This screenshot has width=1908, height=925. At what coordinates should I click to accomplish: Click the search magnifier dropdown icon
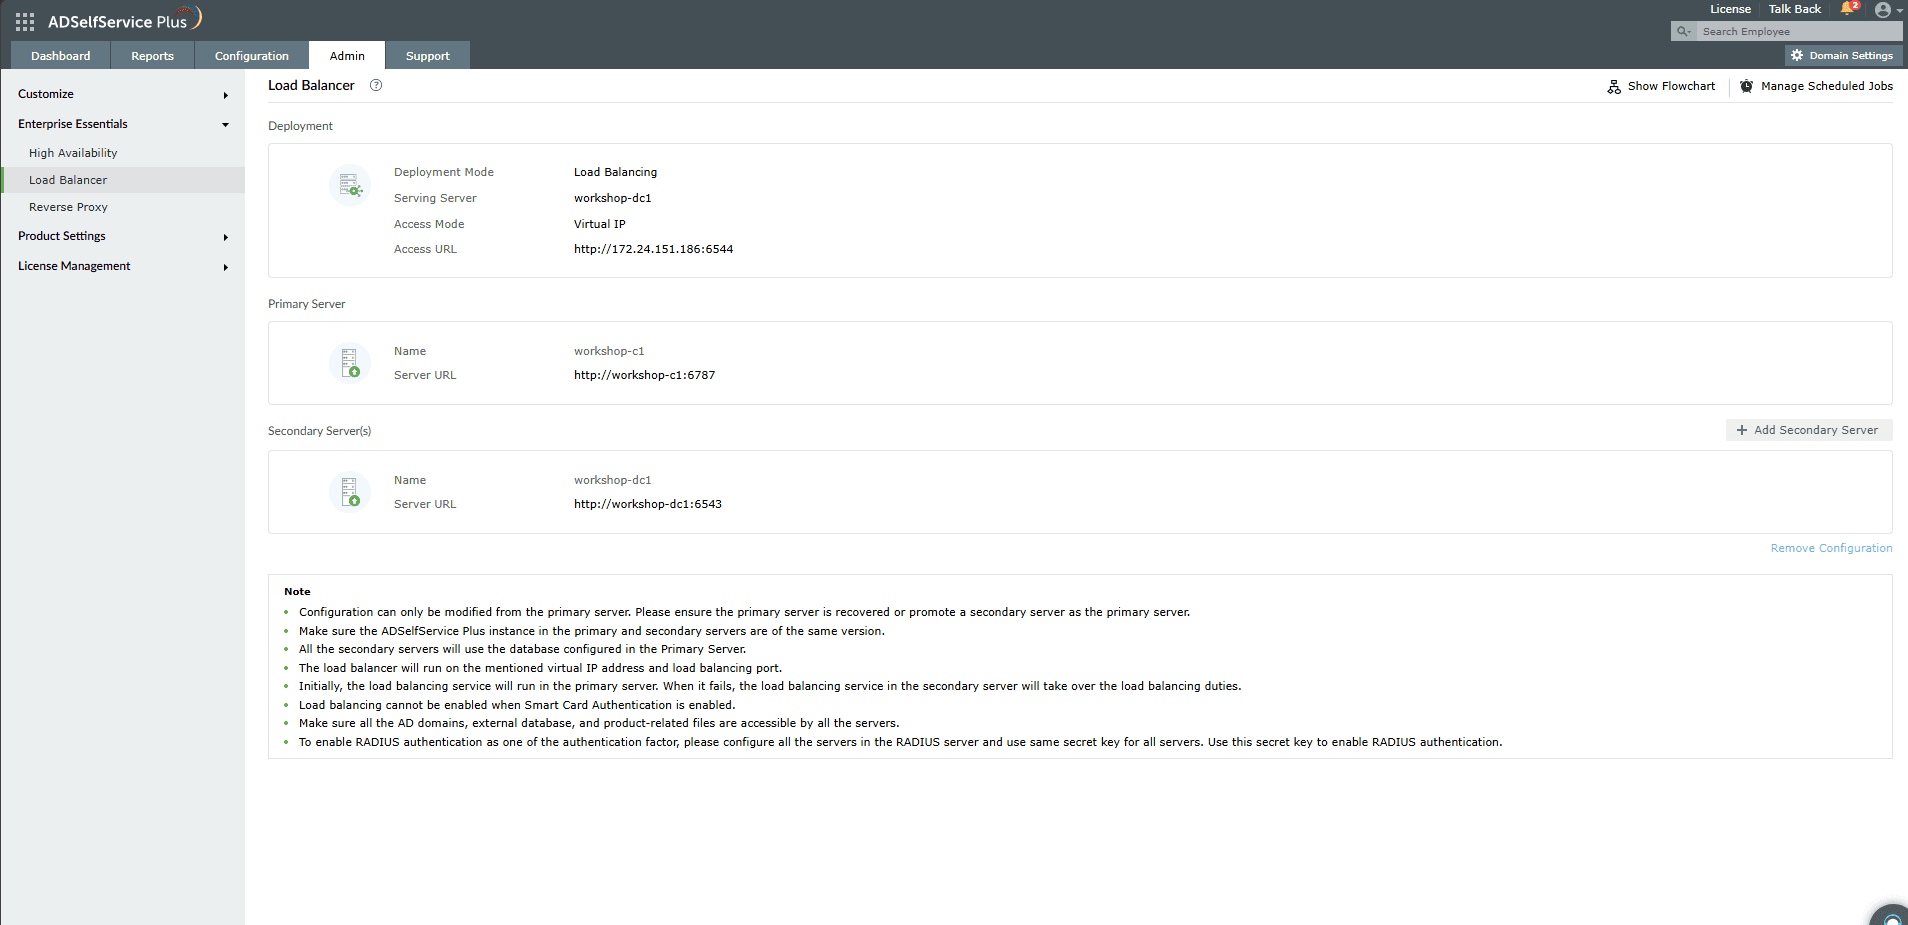pyautogui.click(x=1684, y=32)
